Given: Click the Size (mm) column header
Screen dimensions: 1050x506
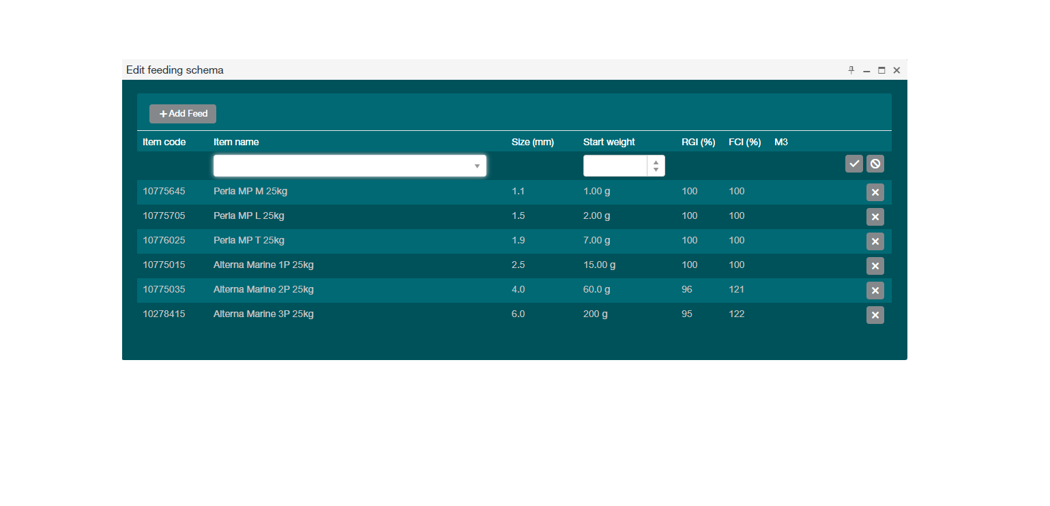Looking at the screenshot, I should [532, 142].
